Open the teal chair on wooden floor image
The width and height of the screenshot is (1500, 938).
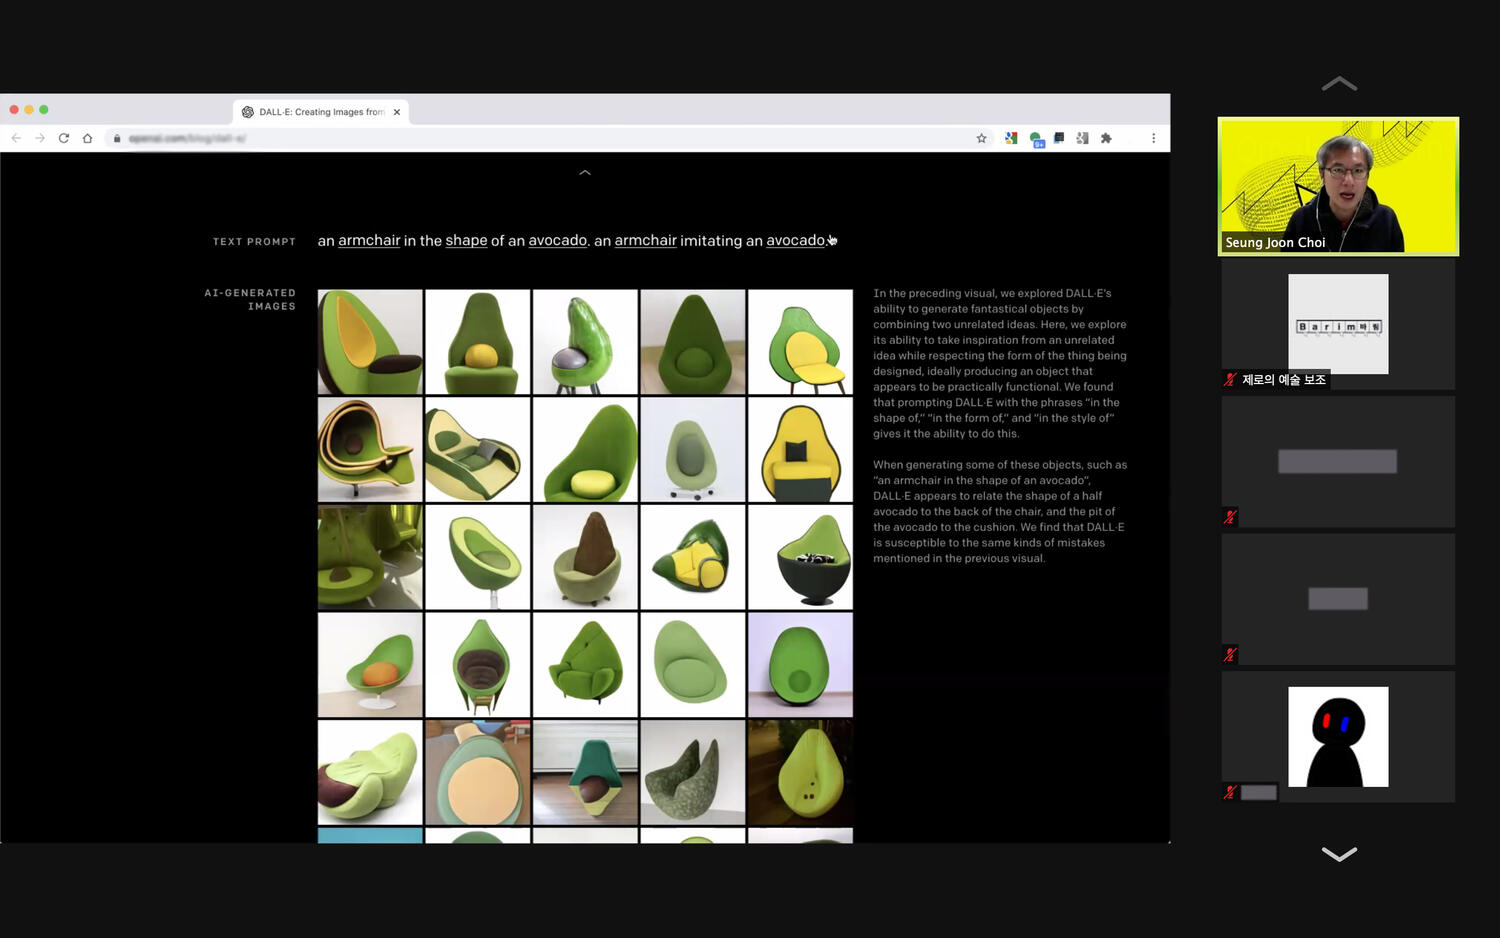(585, 772)
